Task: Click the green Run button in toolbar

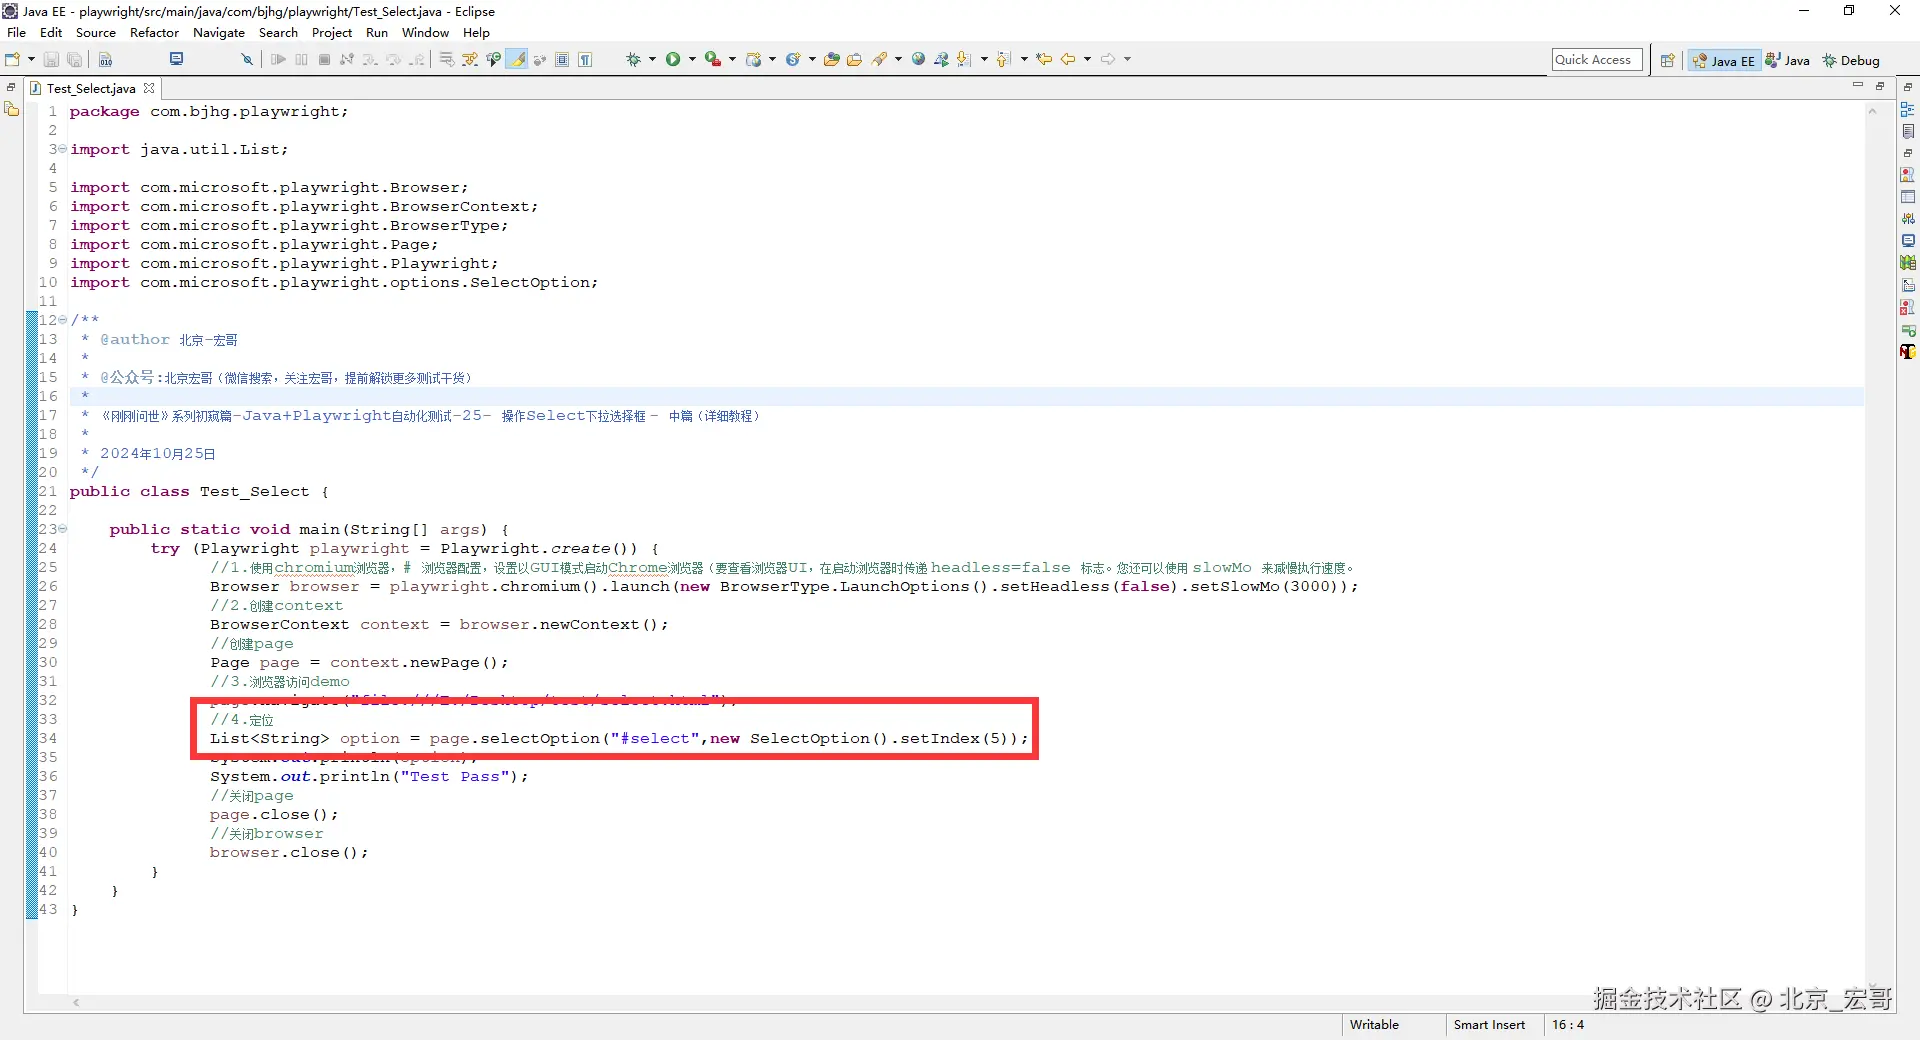Action: pos(673,60)
